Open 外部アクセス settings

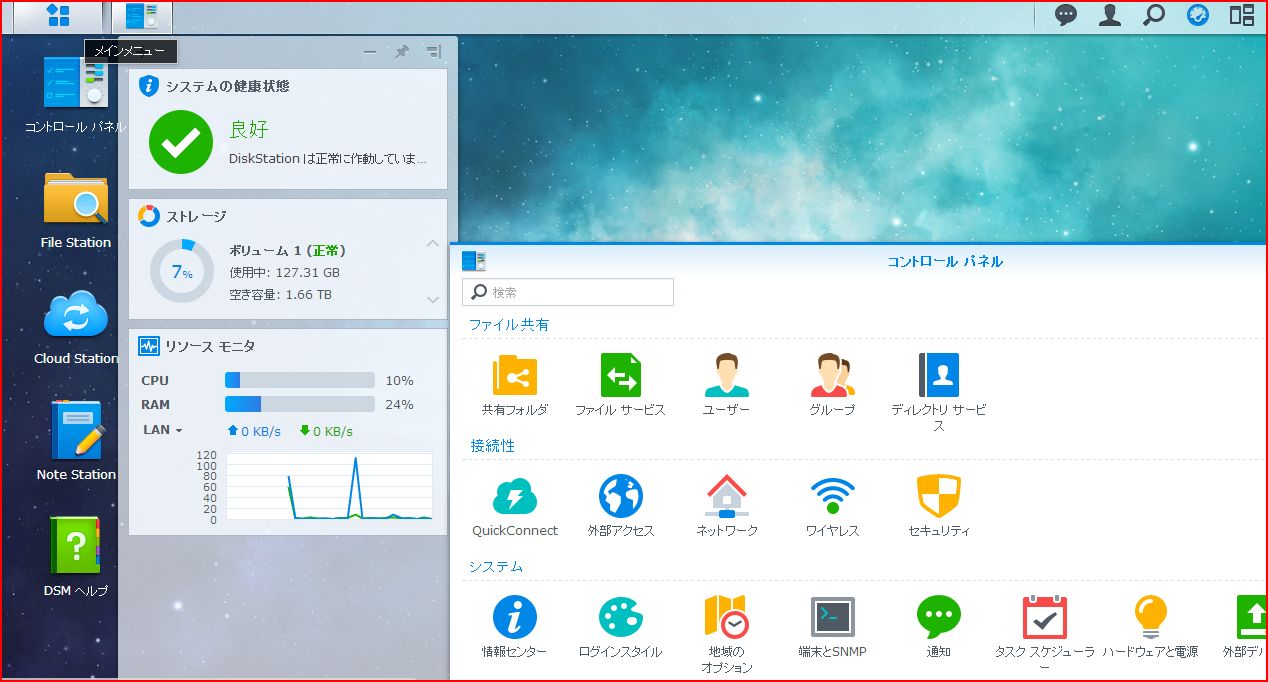pyautogui.click(x=620, y=506)
